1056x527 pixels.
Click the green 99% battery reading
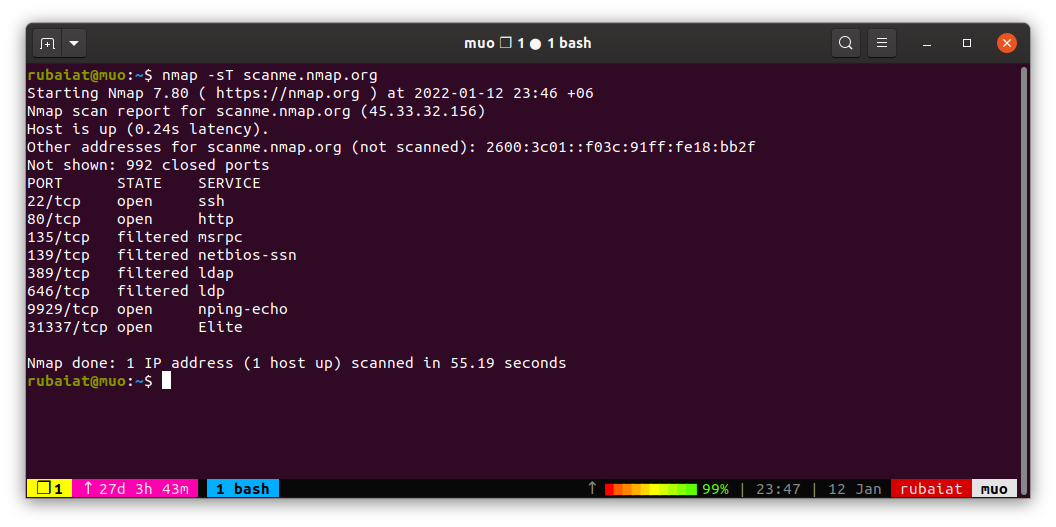tap(715, 489)
